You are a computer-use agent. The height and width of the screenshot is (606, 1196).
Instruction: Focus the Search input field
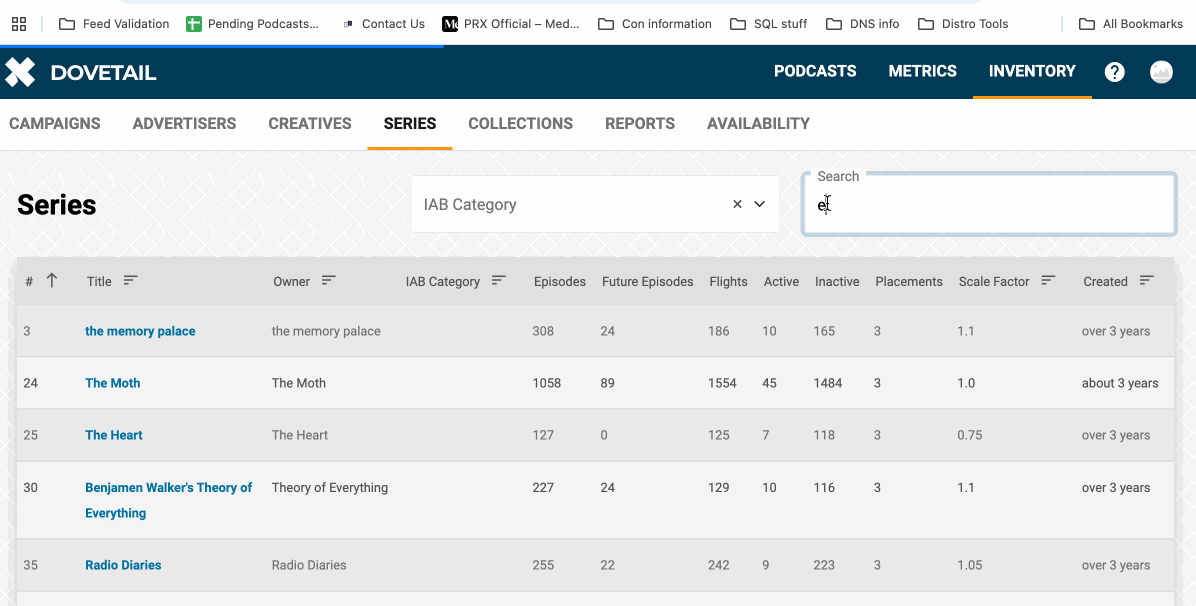coord(989,205)
